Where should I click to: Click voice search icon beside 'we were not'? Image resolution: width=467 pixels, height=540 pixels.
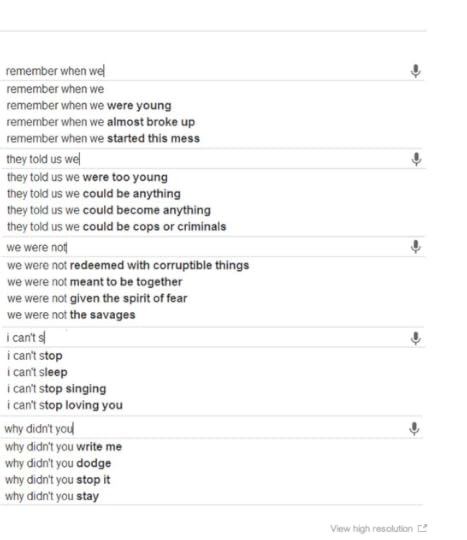pos(416,247)
